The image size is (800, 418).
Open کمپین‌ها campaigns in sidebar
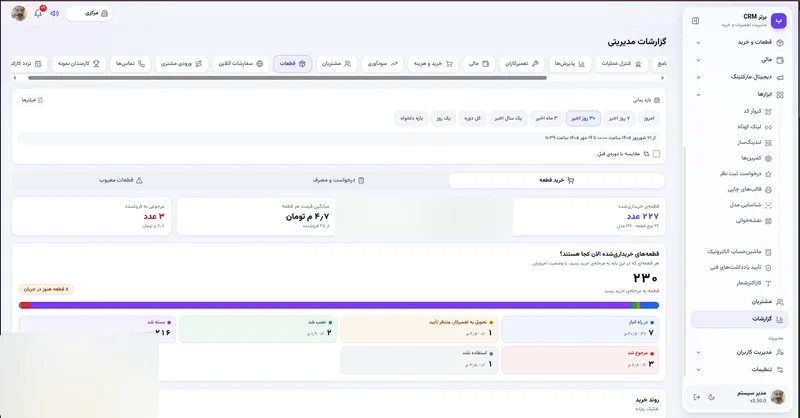pos(756,158)
